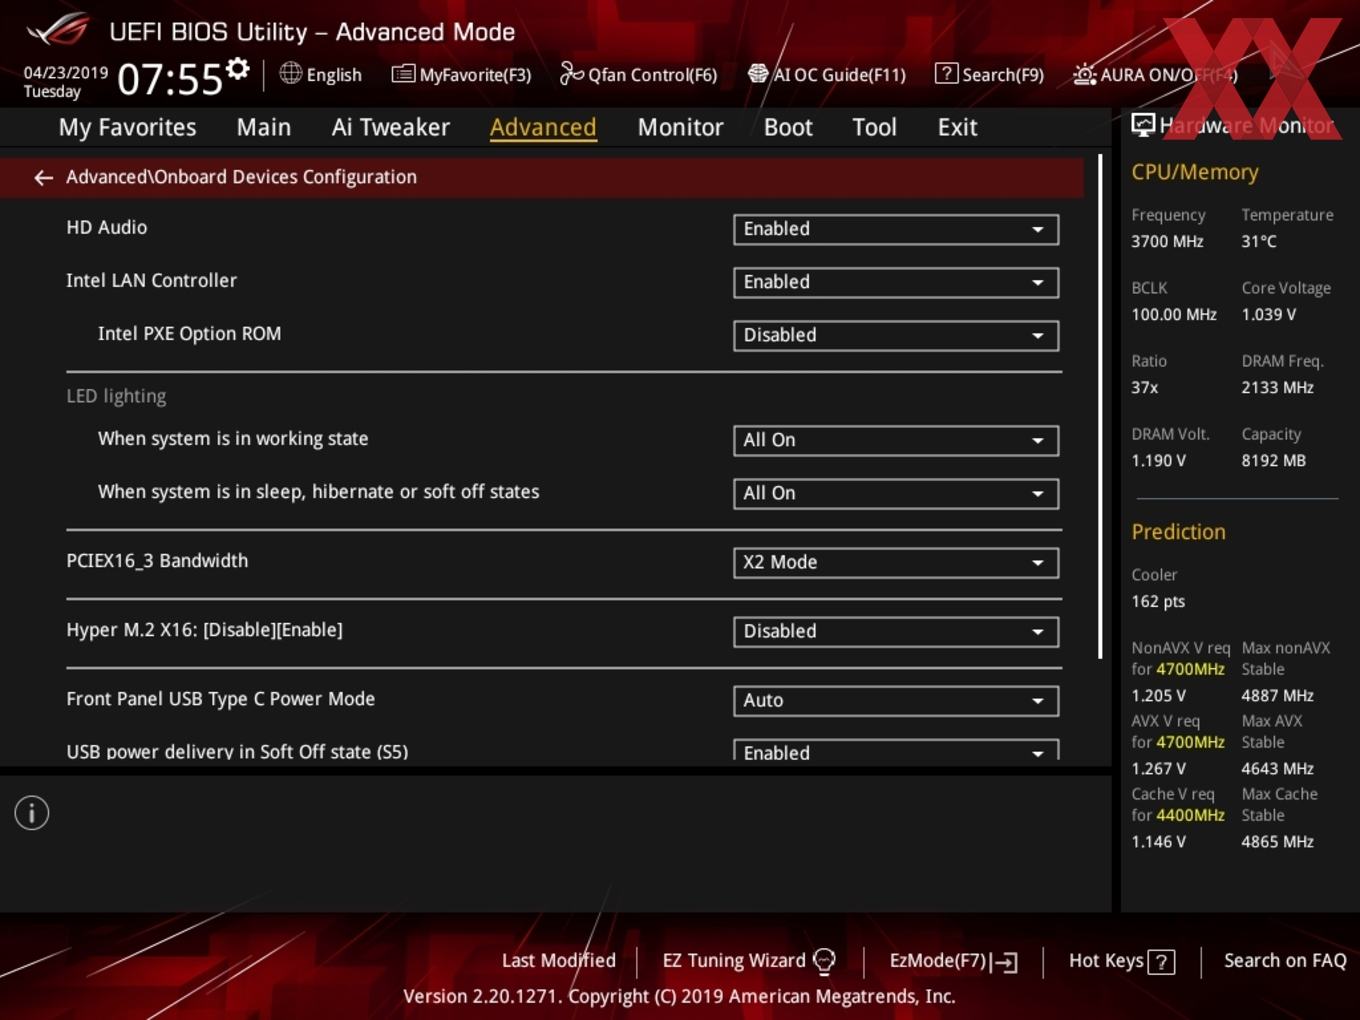The width and height of the screenshot is (1360, 1020).
Task: Select PCIEX16_3 Bandwidth label
Action: [x=157, y=560]
